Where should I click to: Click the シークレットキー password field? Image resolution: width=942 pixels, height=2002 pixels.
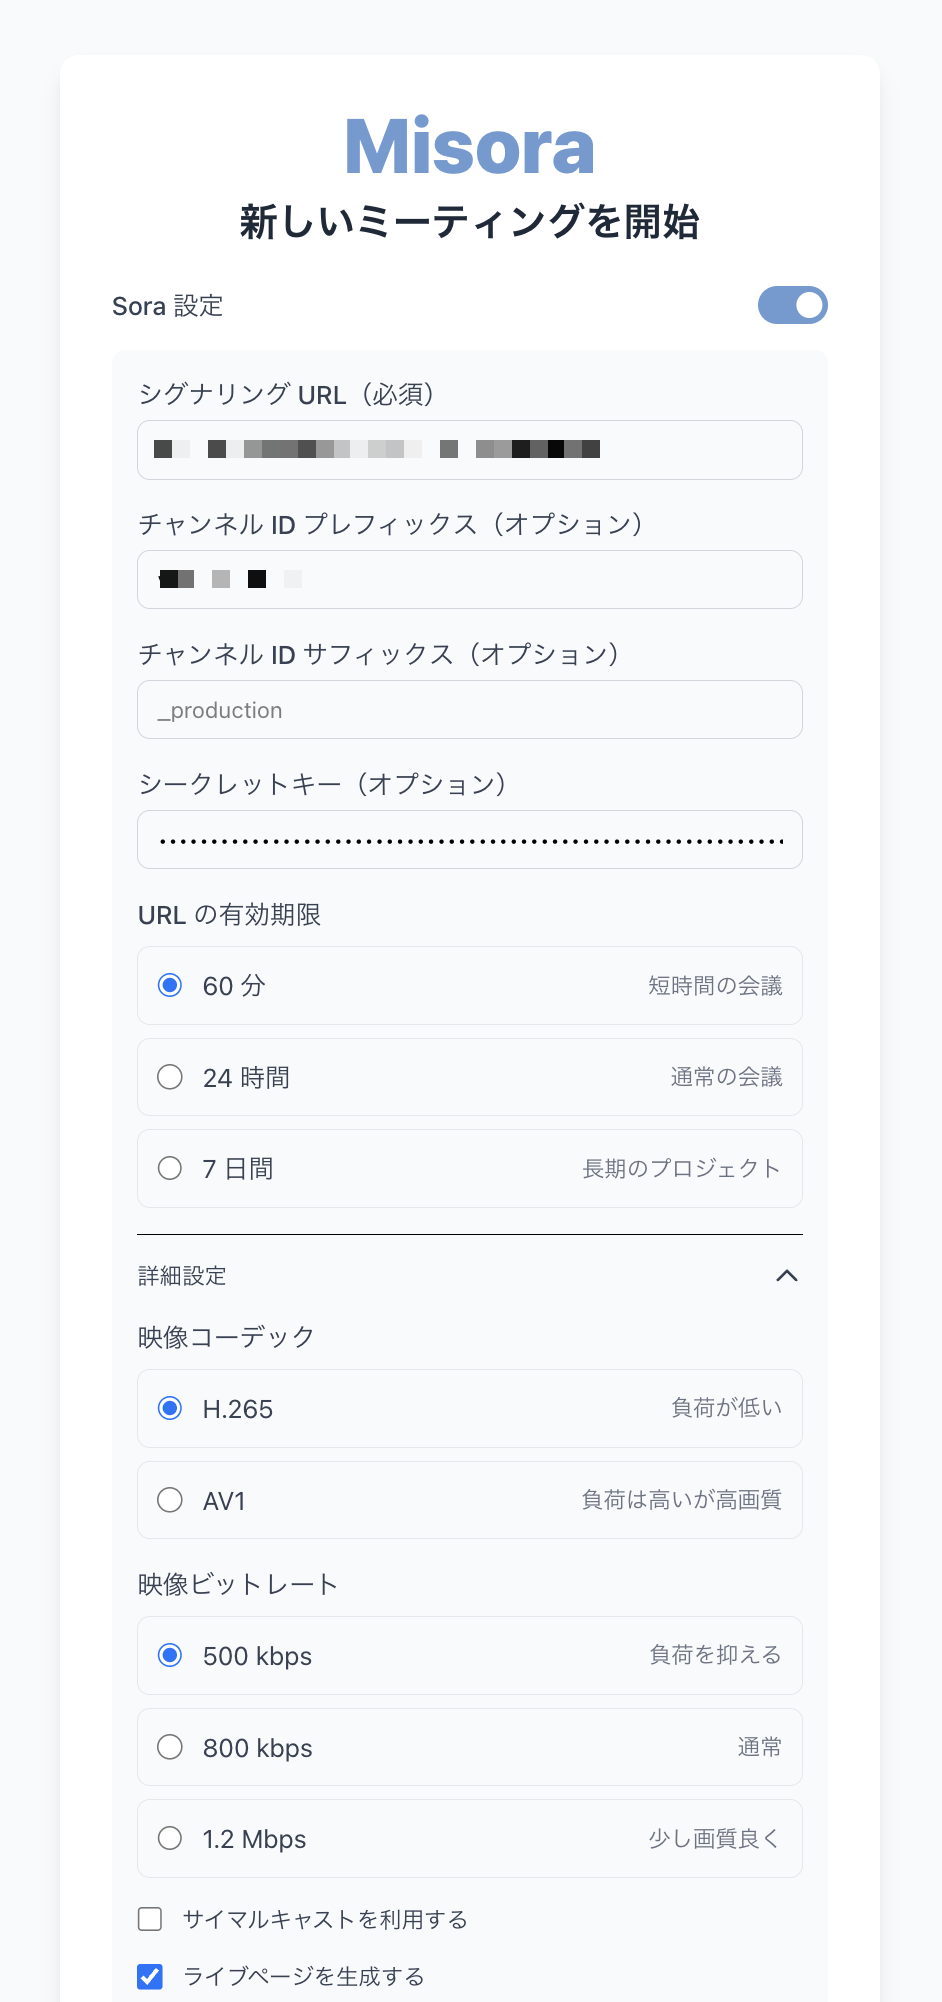469,840
